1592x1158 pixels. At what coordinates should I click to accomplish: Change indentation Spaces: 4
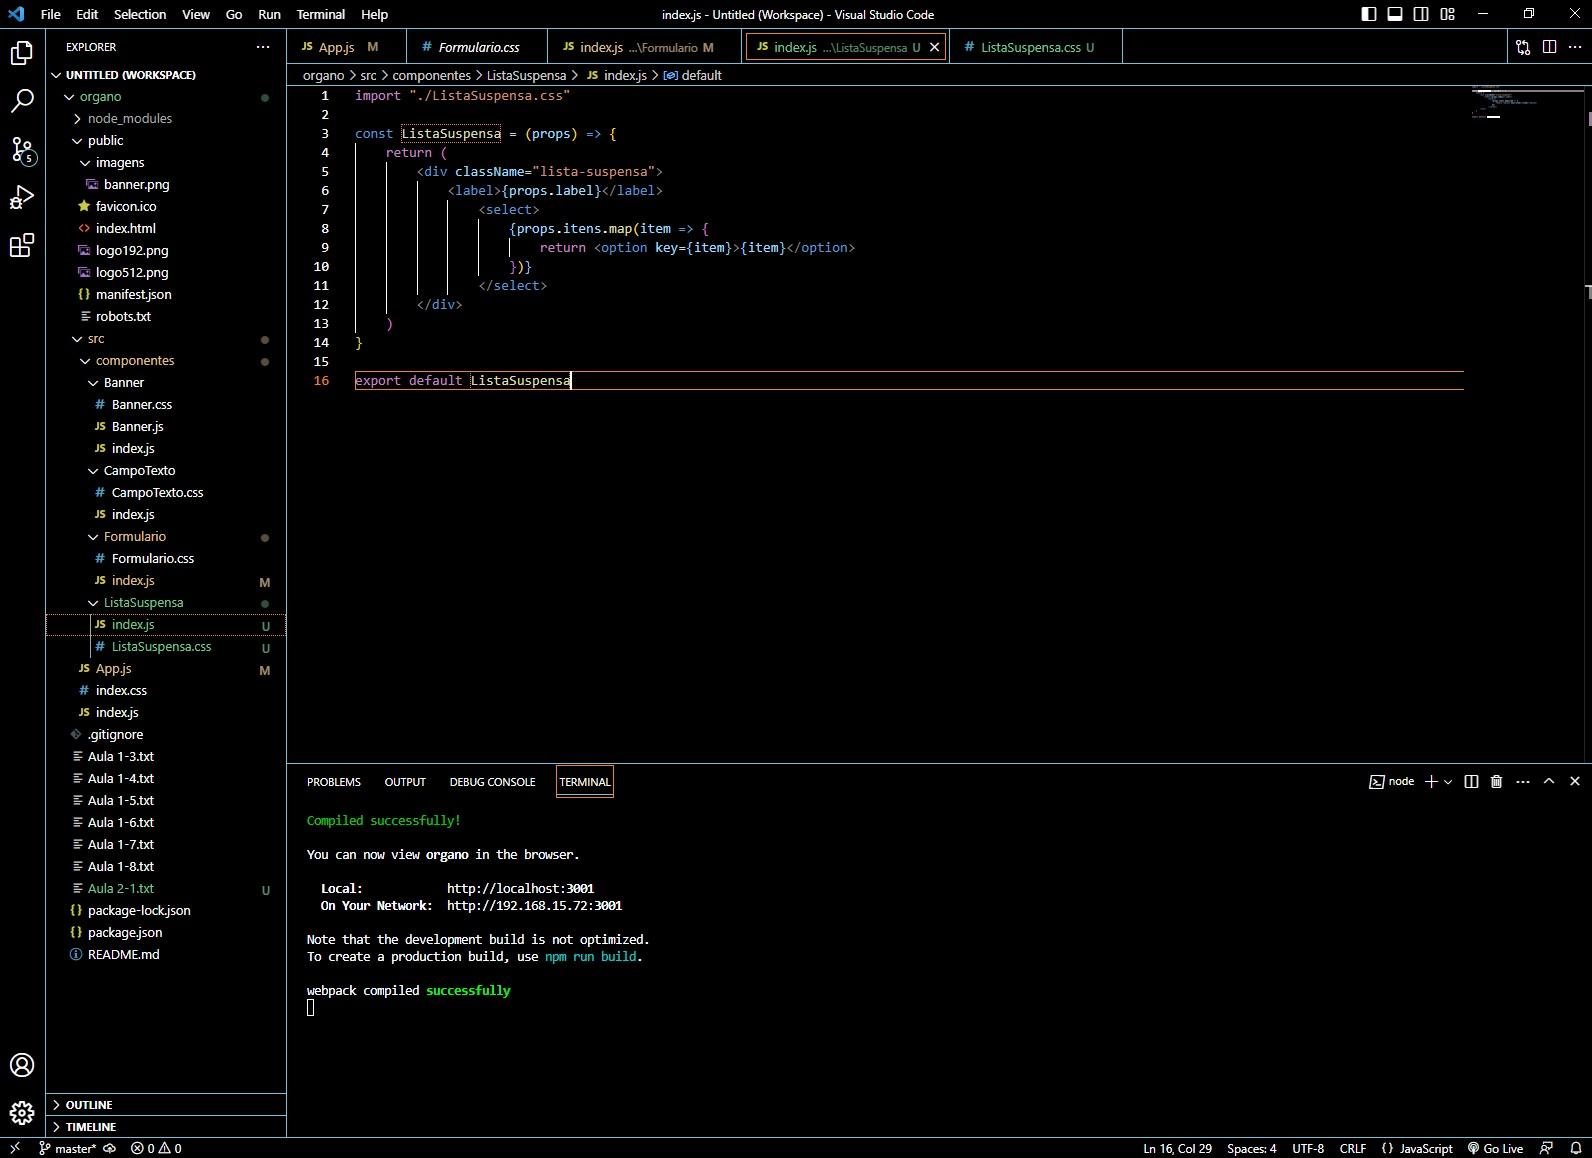[1251, 1148]
